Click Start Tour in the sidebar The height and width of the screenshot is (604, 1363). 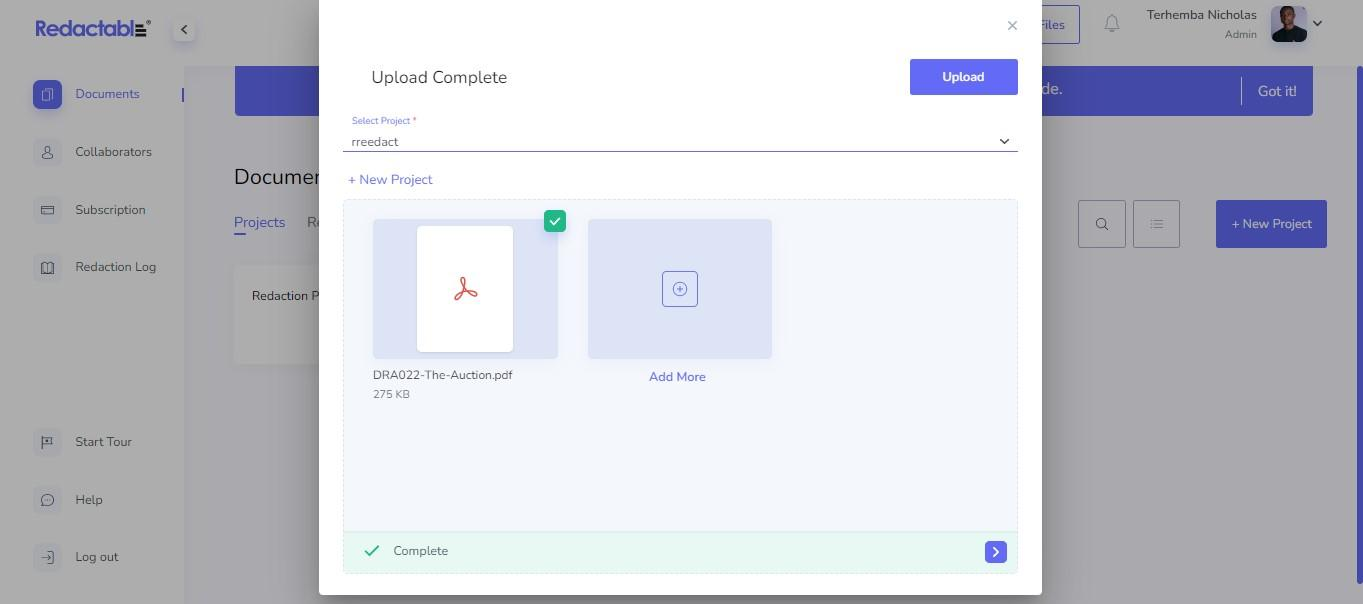point(103,442)
